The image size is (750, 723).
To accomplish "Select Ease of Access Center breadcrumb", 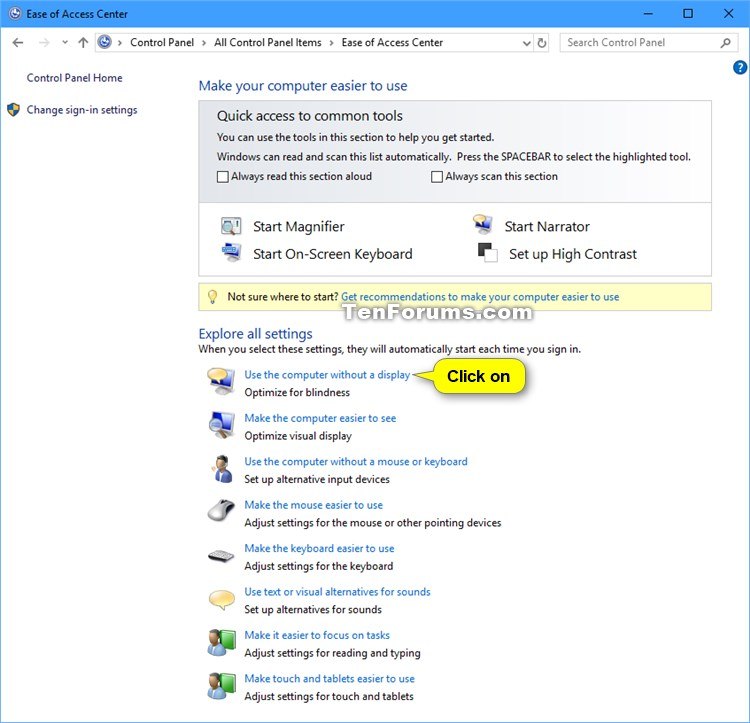I will click(392, 43).
